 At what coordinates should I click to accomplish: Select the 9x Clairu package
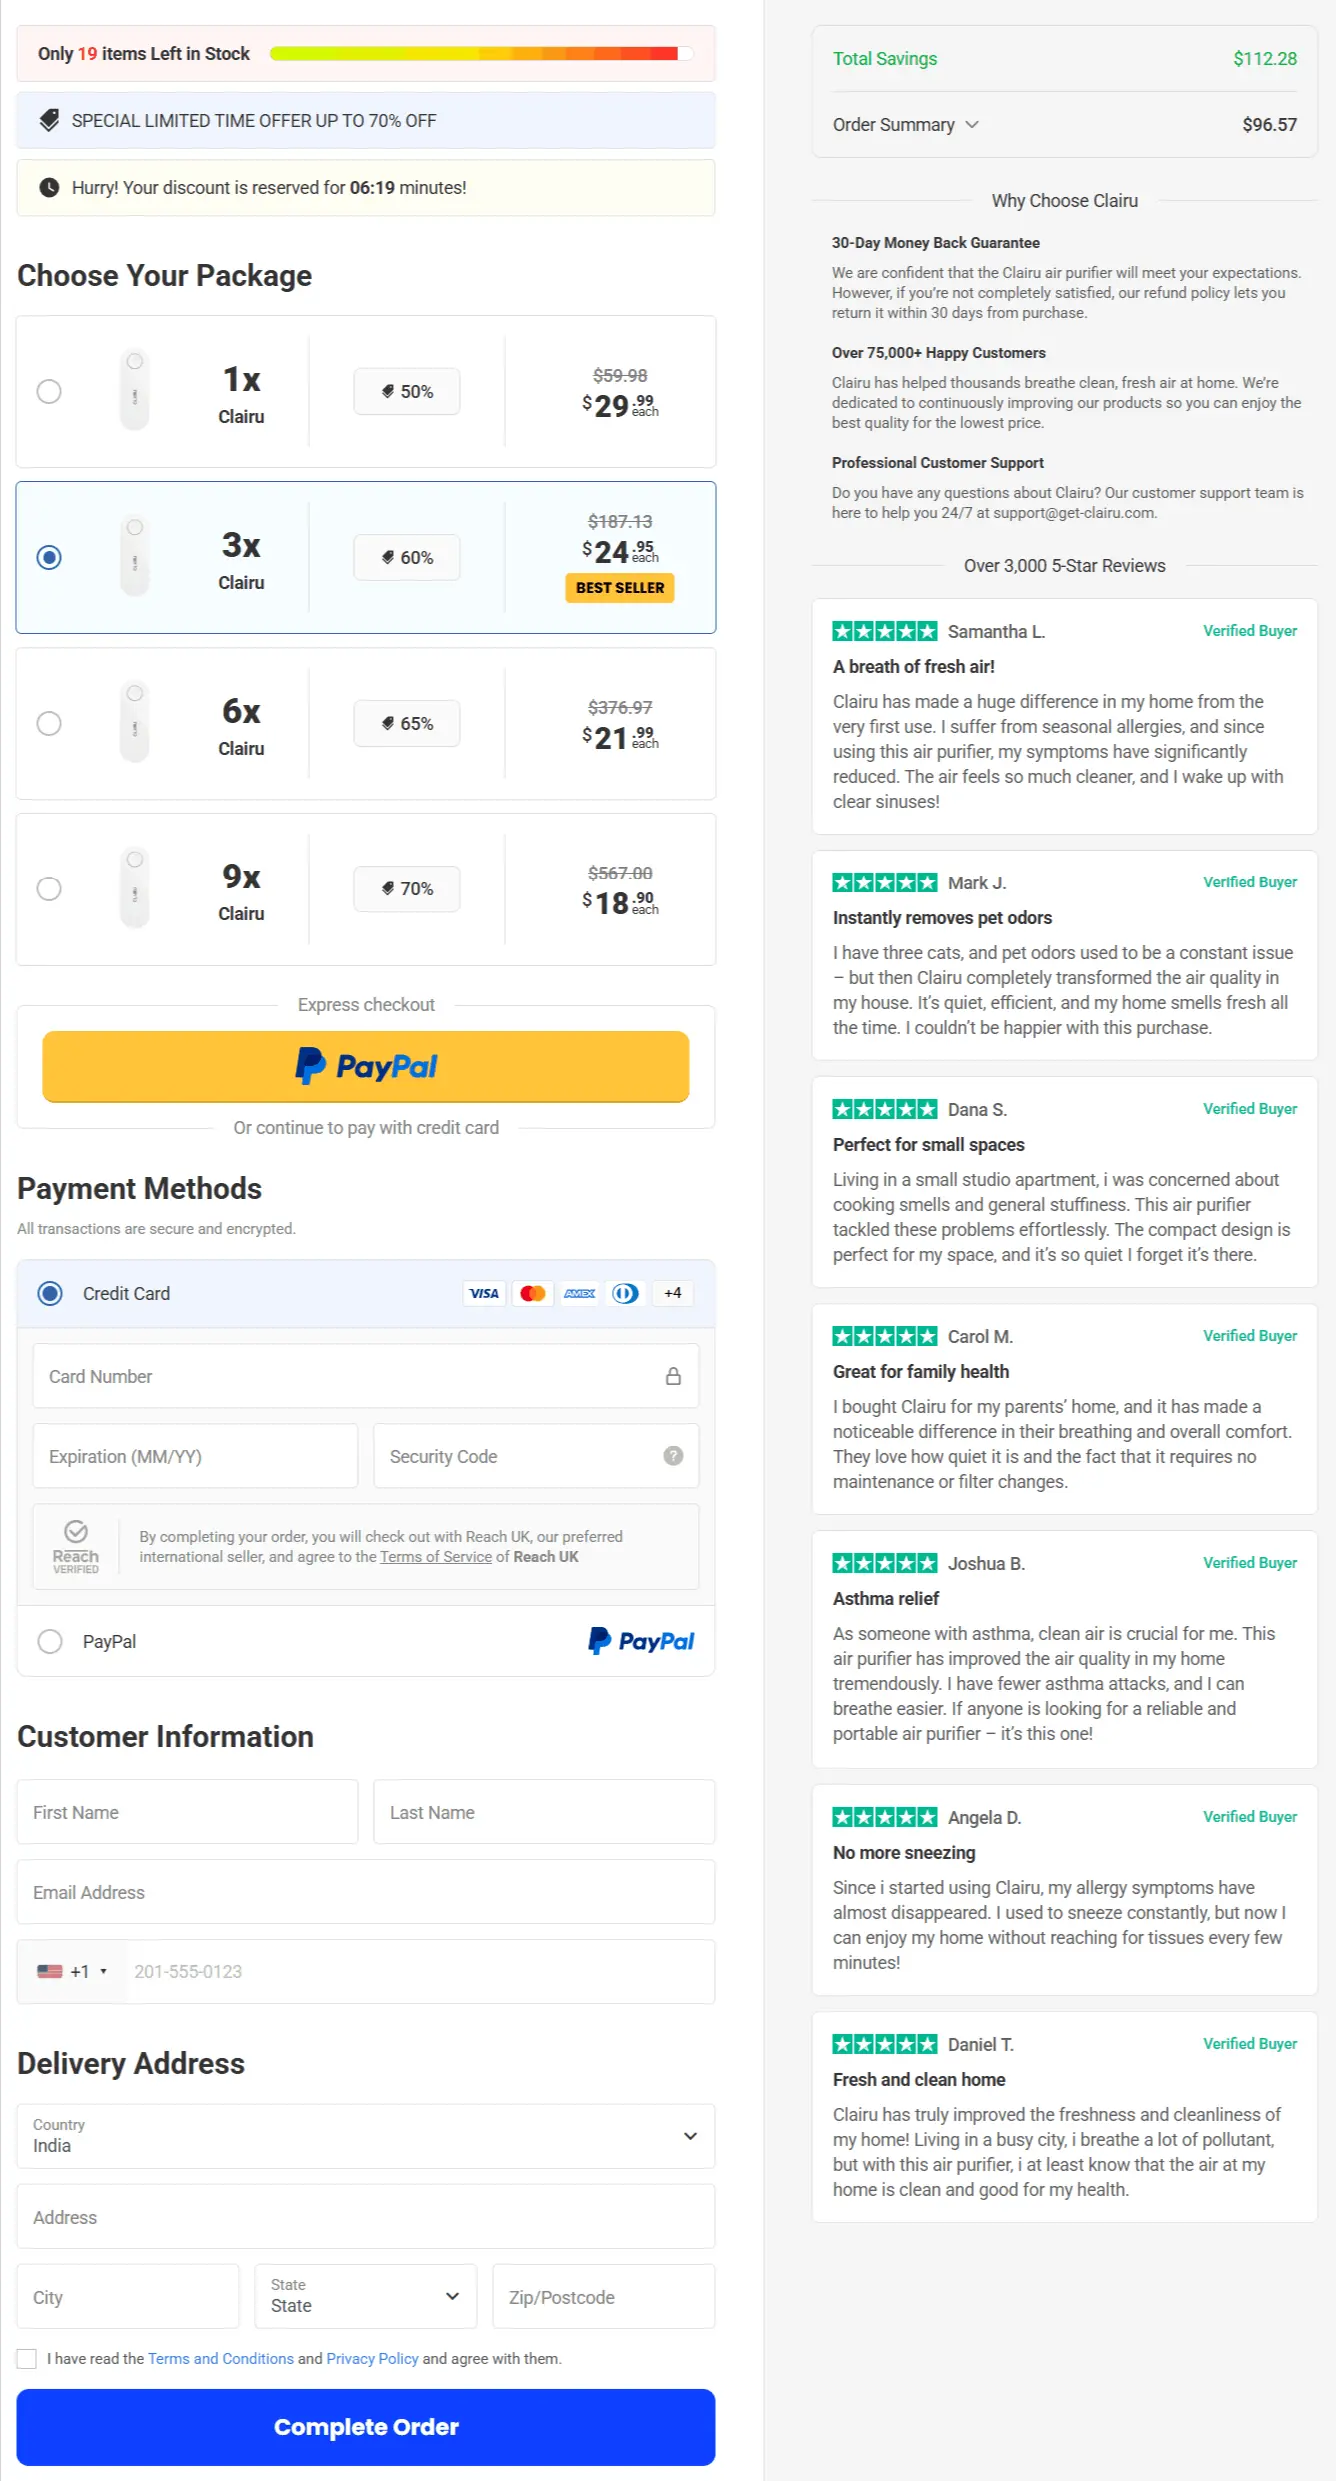point(49,888)
